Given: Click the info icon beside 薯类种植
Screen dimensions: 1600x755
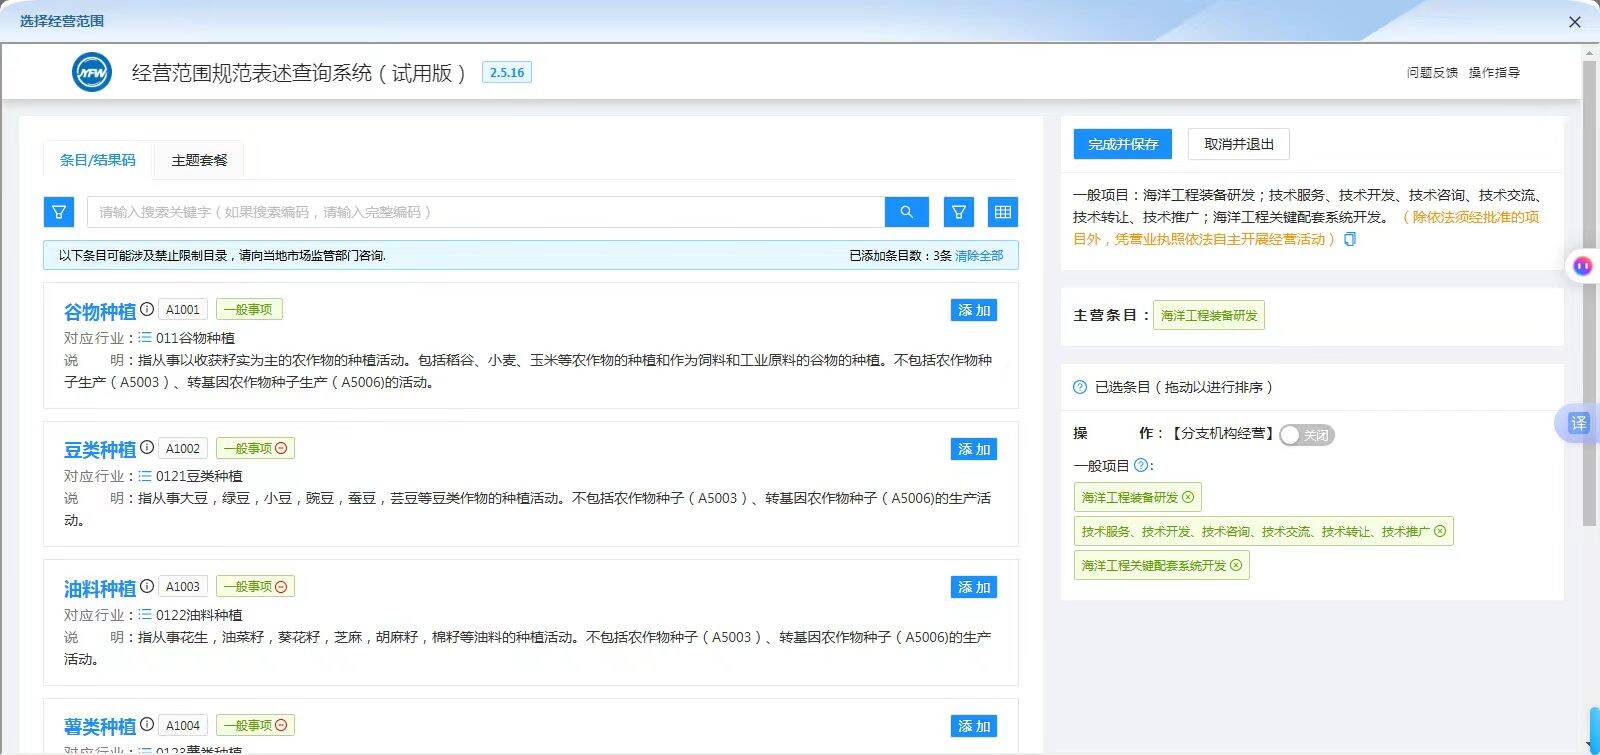Looking at the screenshot, I should pyautogui.click(x=147, y=724).
